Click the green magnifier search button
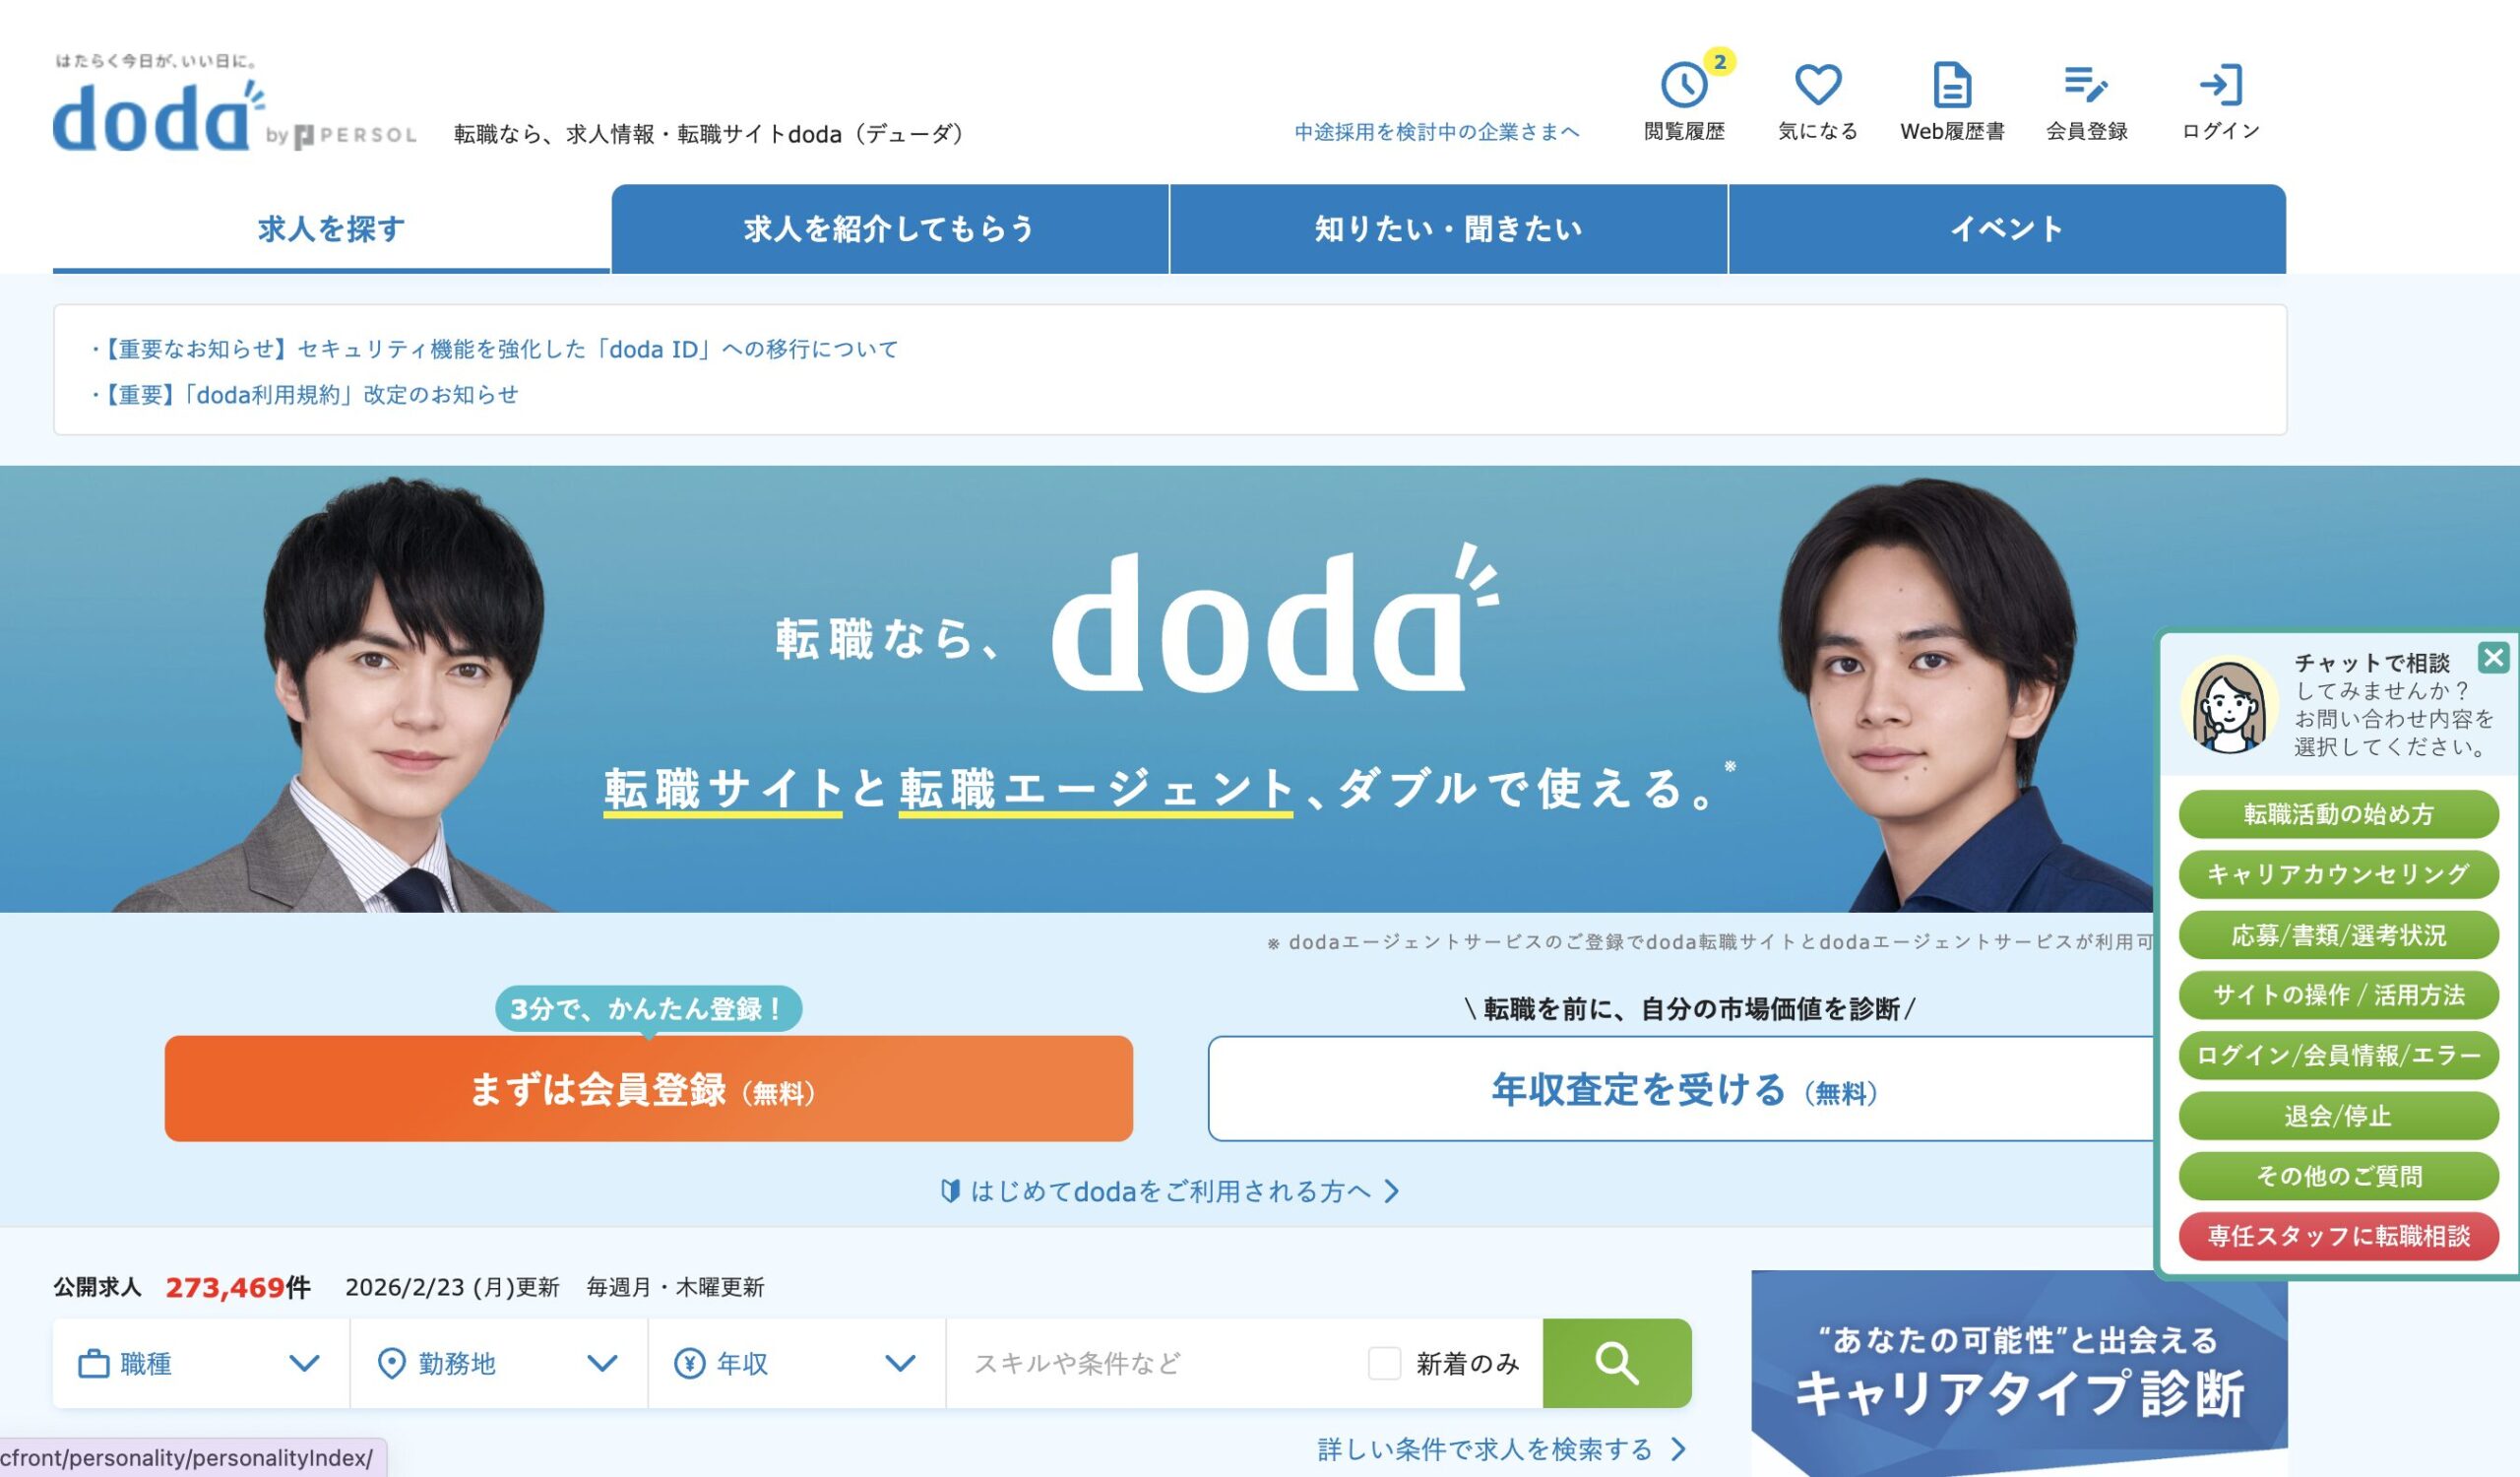This screenshot has width=2520, height=1477. click(x=1616, y=1363)
